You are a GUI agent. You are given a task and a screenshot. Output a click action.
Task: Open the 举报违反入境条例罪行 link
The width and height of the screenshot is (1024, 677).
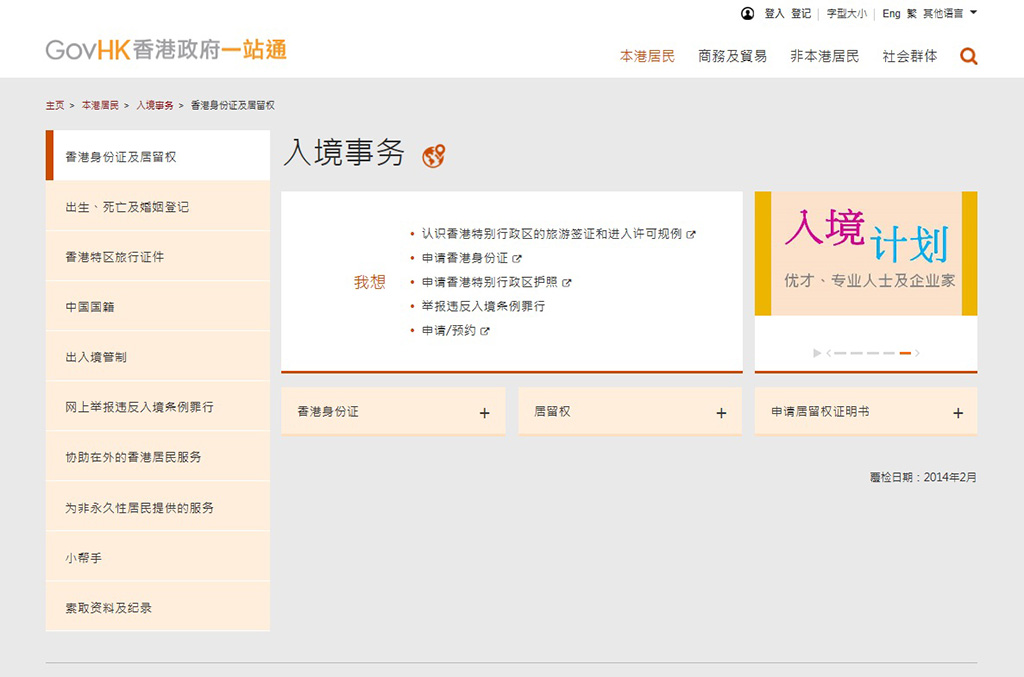click(483, 306)
